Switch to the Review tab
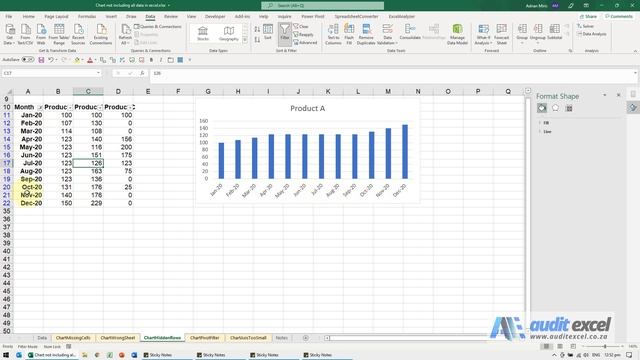Screen dimensions: 640x360 [x=171, y=16]
